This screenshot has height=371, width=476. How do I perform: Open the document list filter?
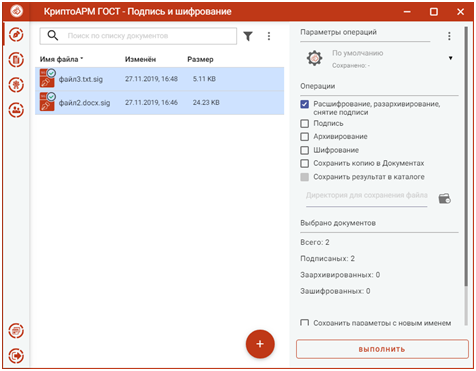coord(248,36)
